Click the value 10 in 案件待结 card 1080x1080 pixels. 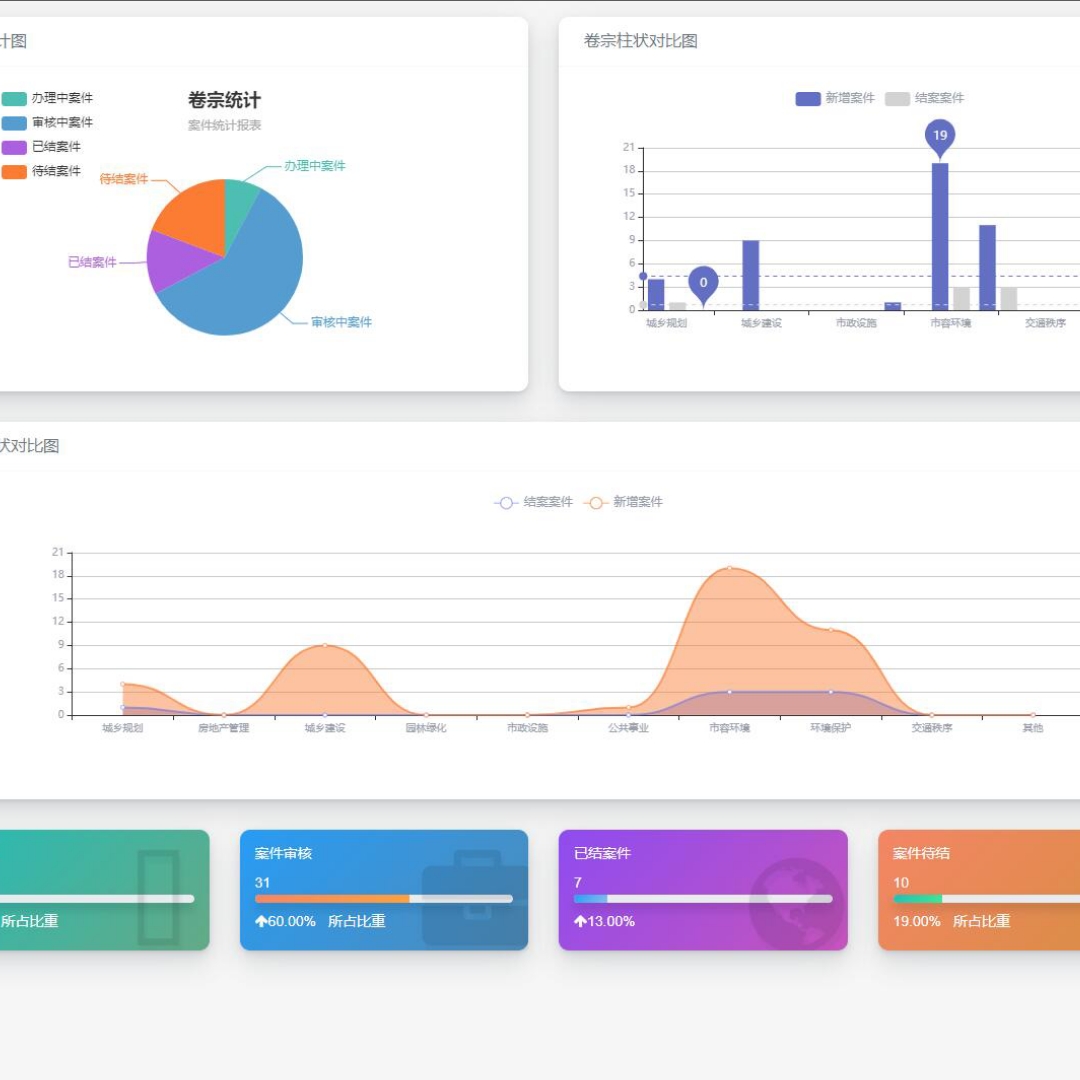coord(901,883)
